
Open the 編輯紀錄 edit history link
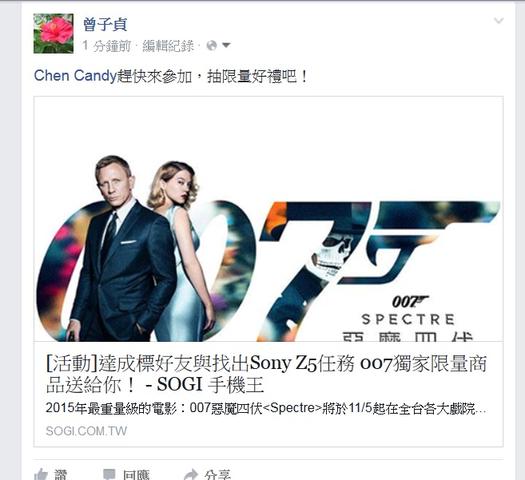tap(168, 46)
